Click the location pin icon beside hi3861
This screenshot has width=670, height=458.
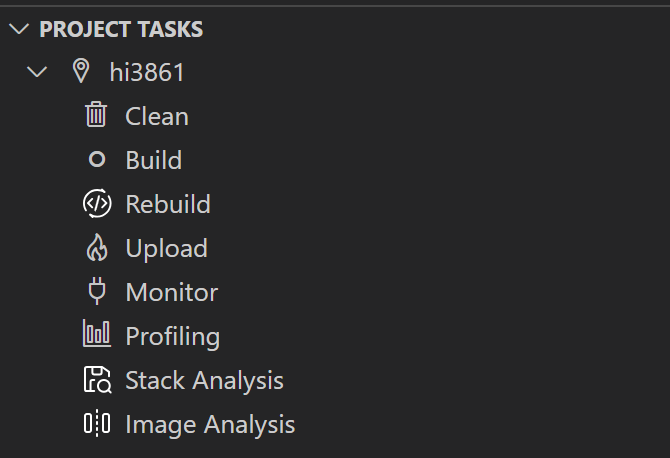tap(81, 71)
